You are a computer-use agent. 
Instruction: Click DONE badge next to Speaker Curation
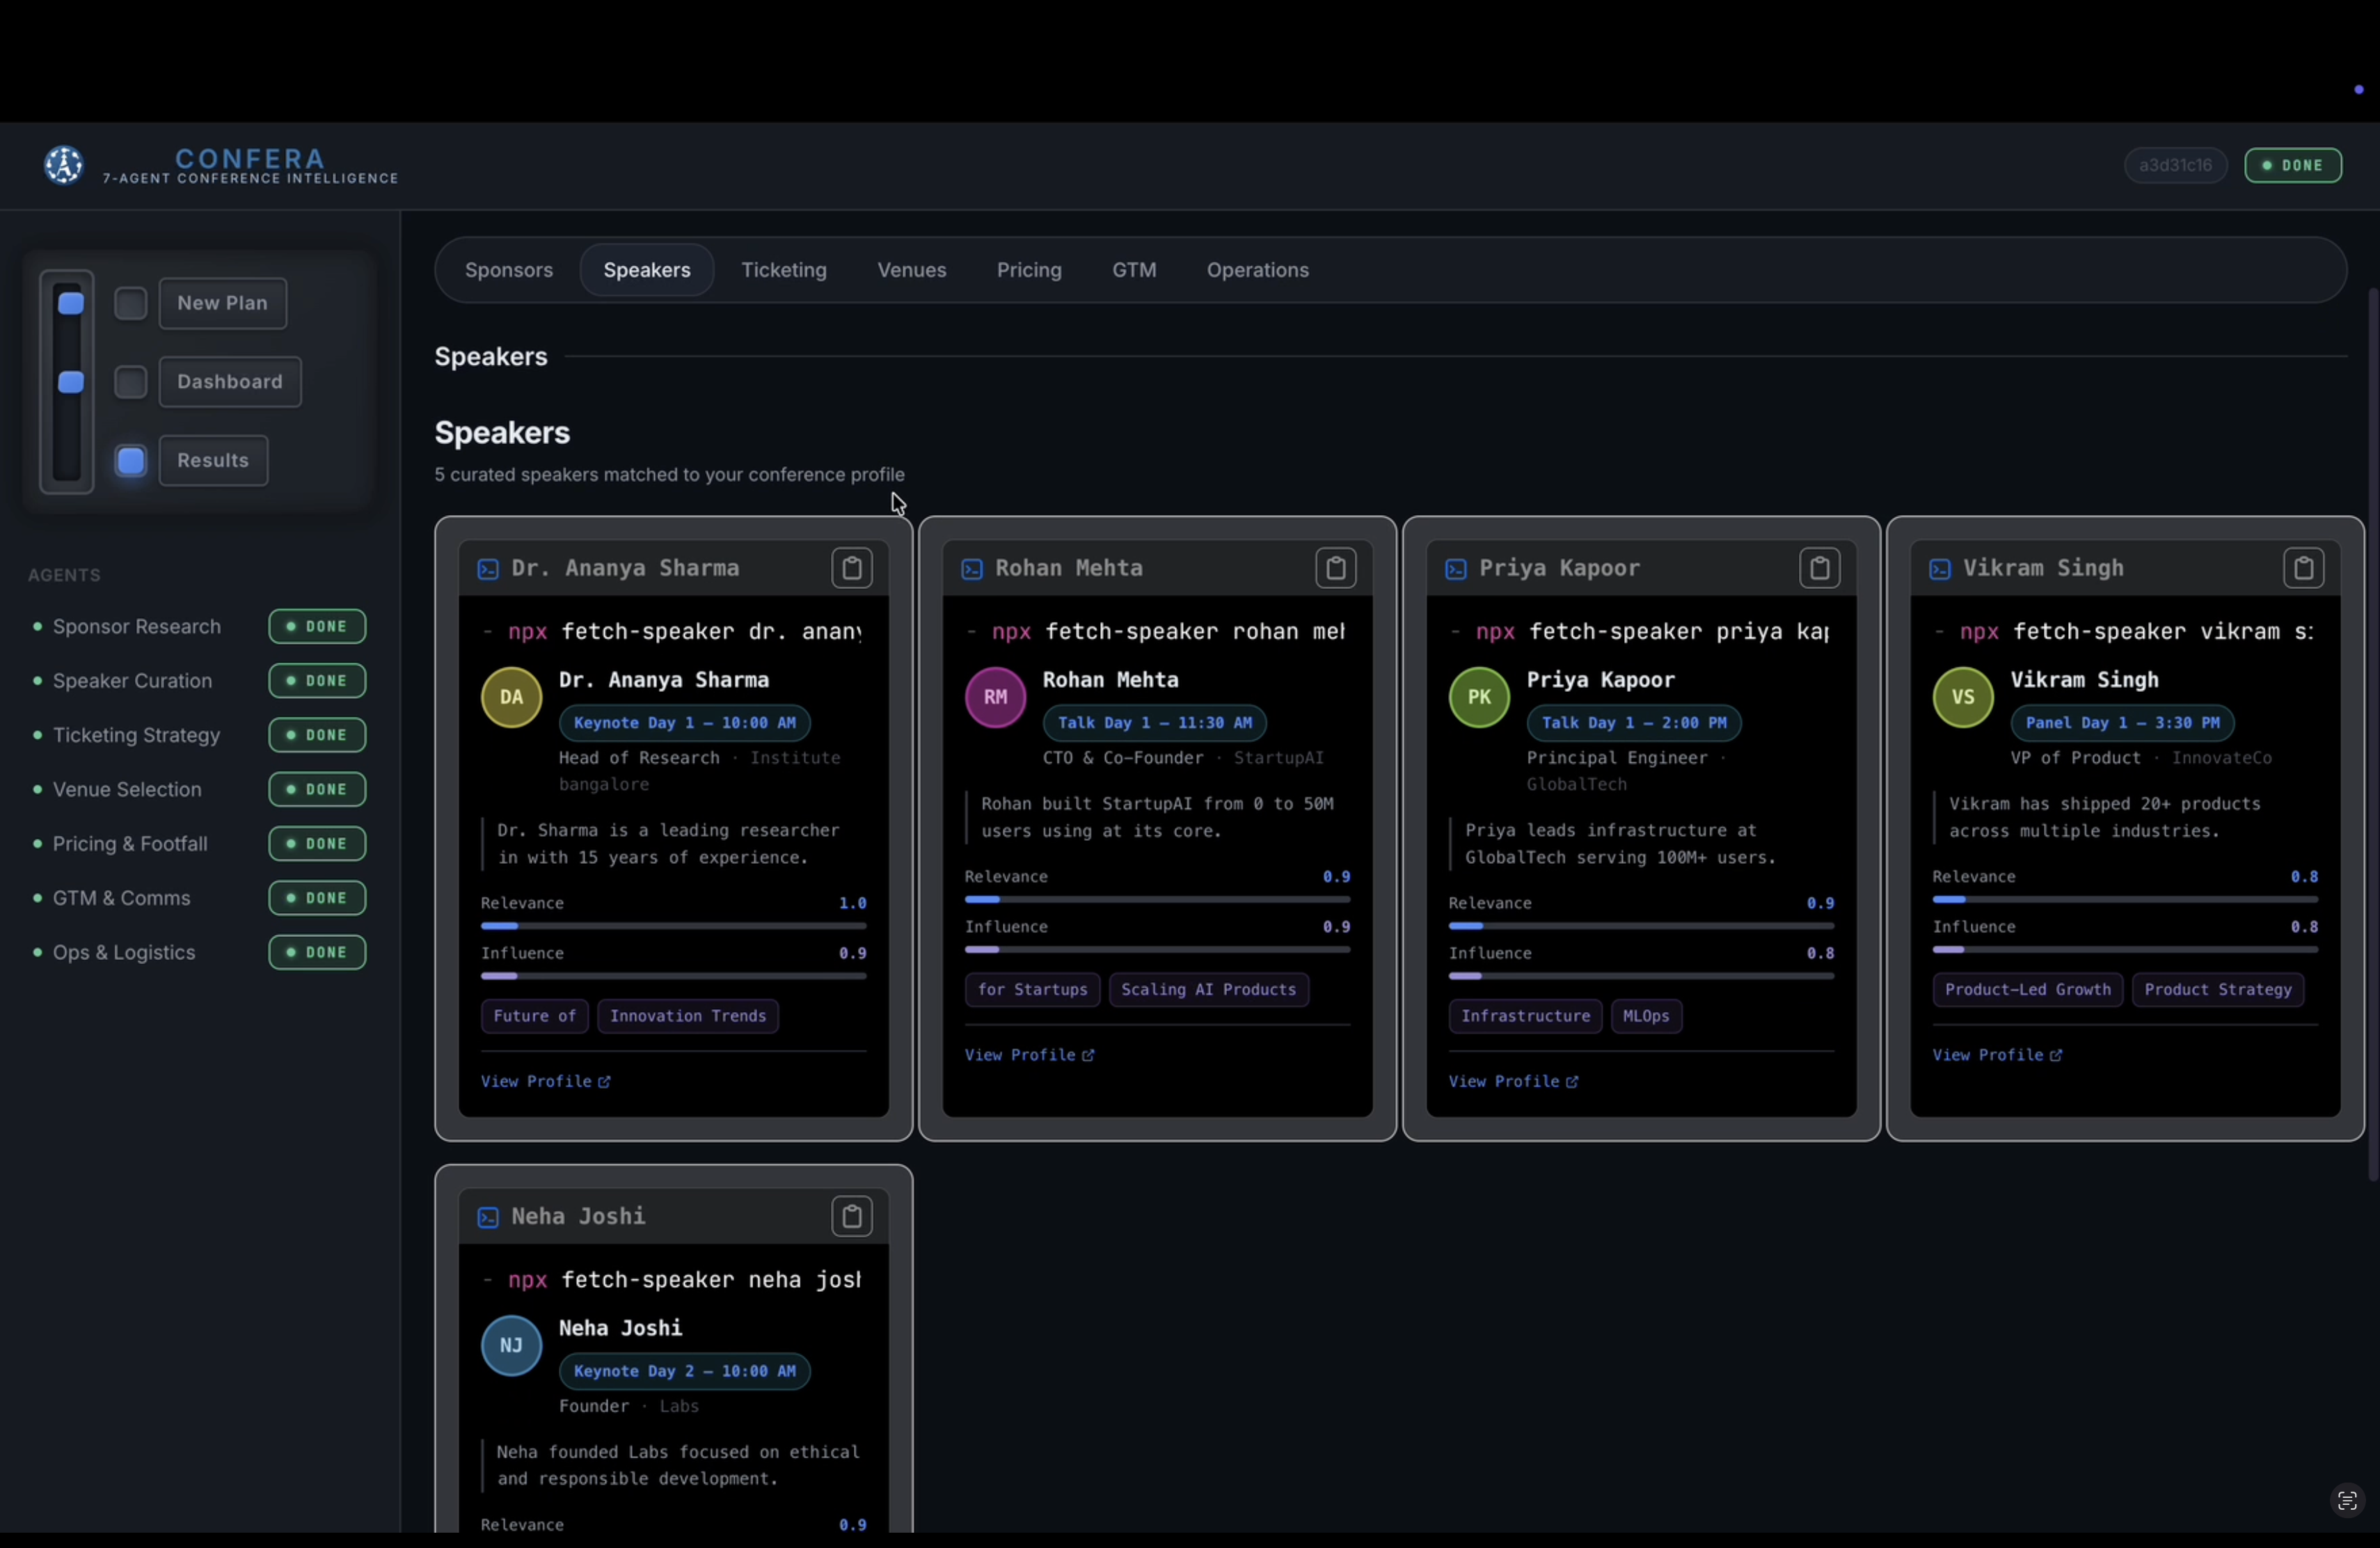(x=317, y=681)
